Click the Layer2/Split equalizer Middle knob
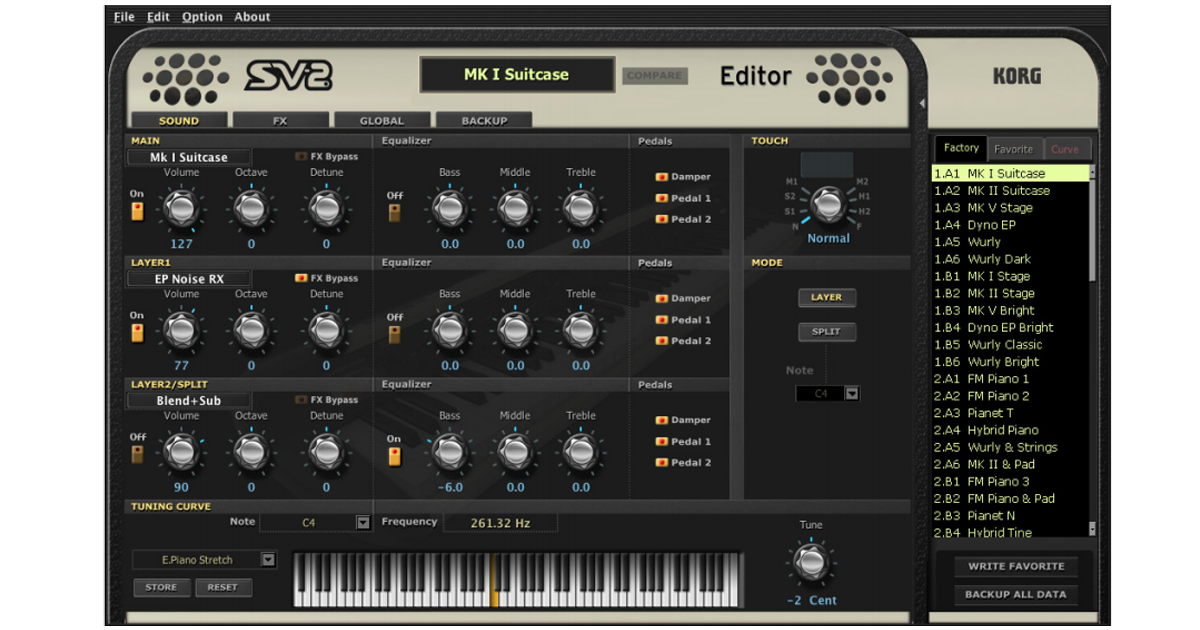 click(515, 452)
